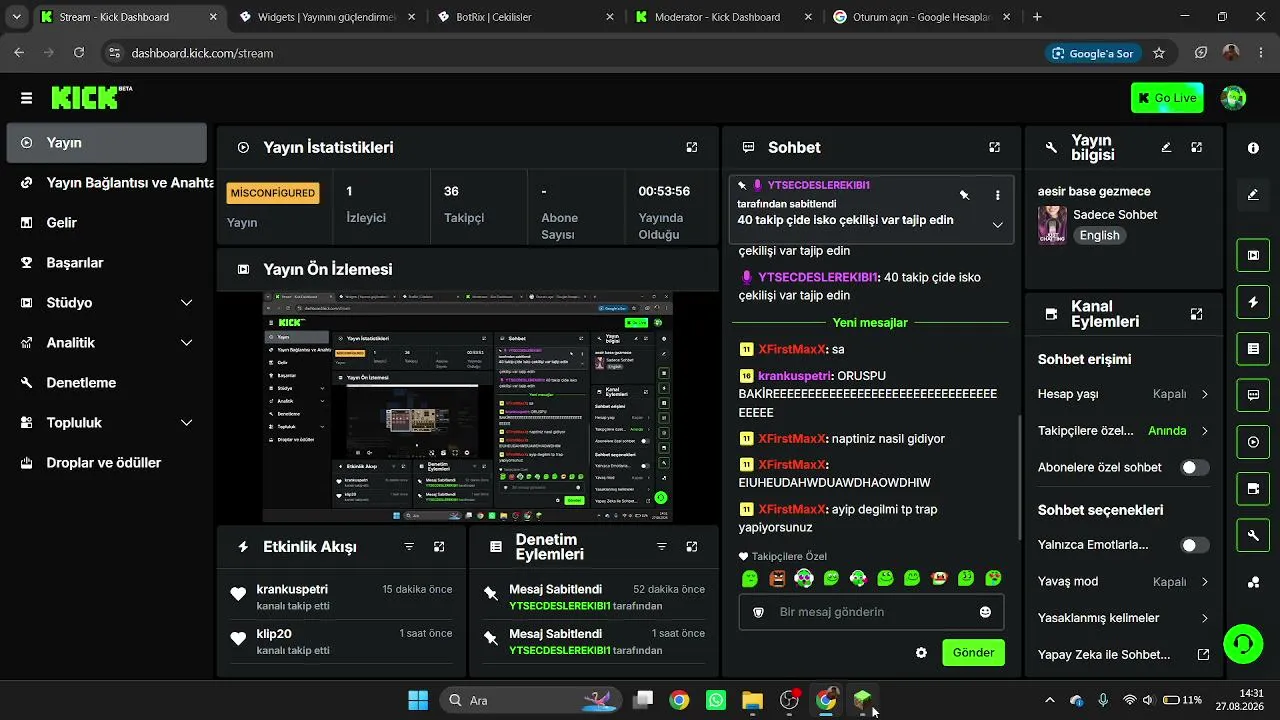Open the Takipçilere özel setting
Viewport: 1280px width, 720px height.
pos(1124,431)
